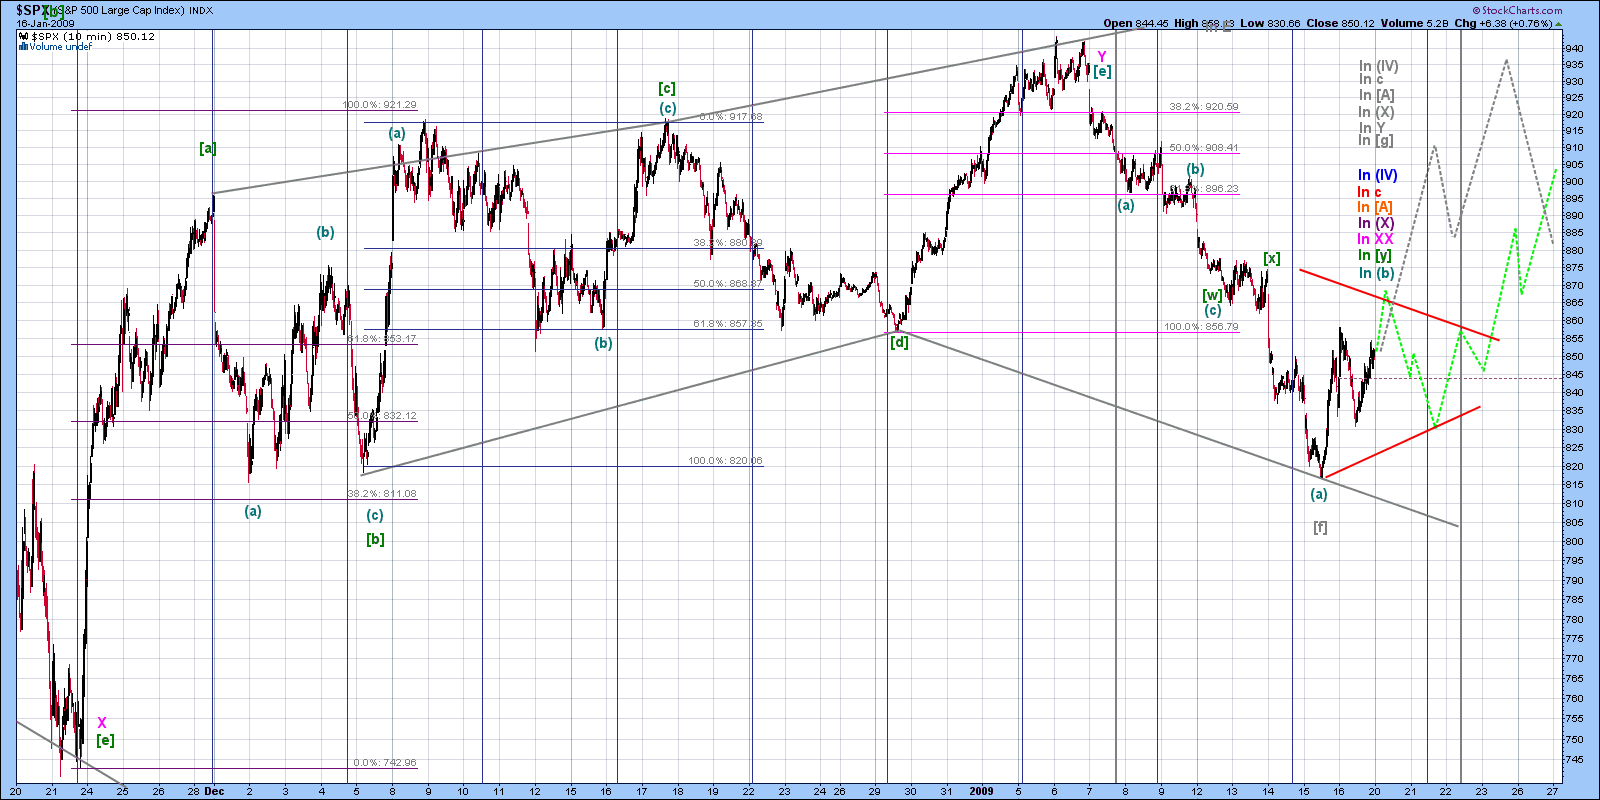Viewport: 1600px width, 800px height.
Task: Click the red In c legend entry
Action: [1369, 192]
